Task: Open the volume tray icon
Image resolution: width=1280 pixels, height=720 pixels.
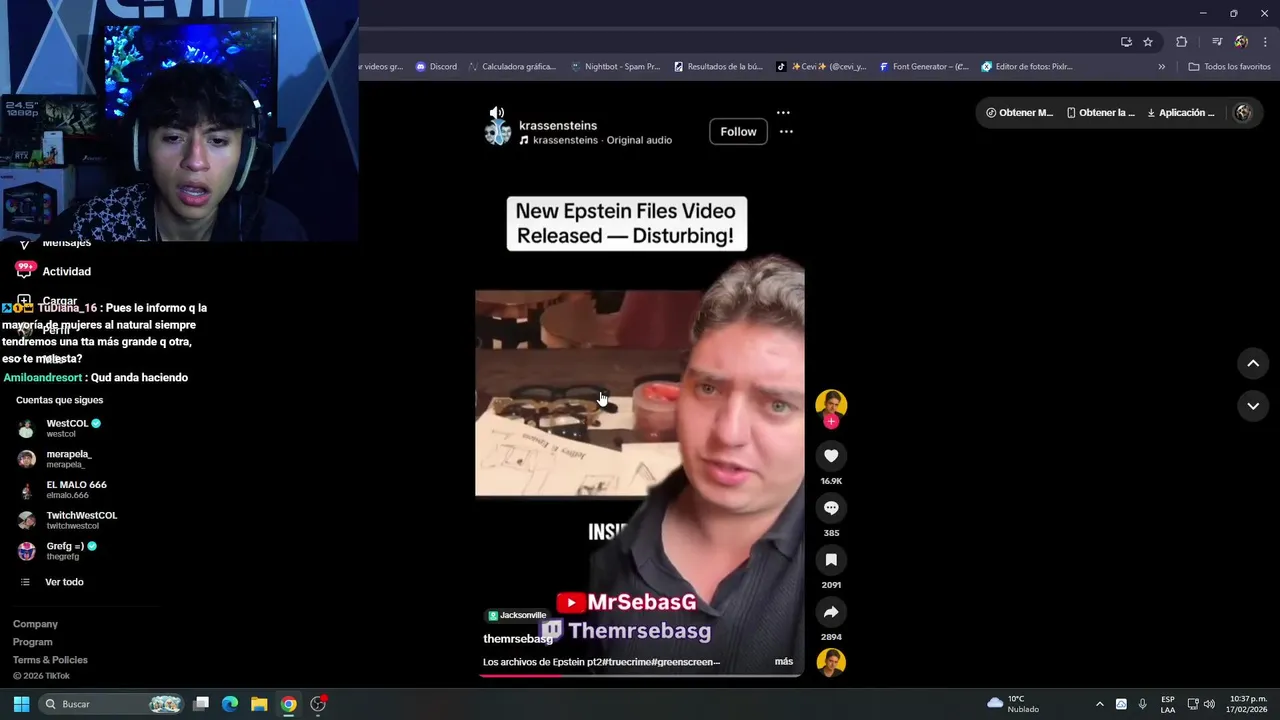Action: click(x=1209, y=704)
